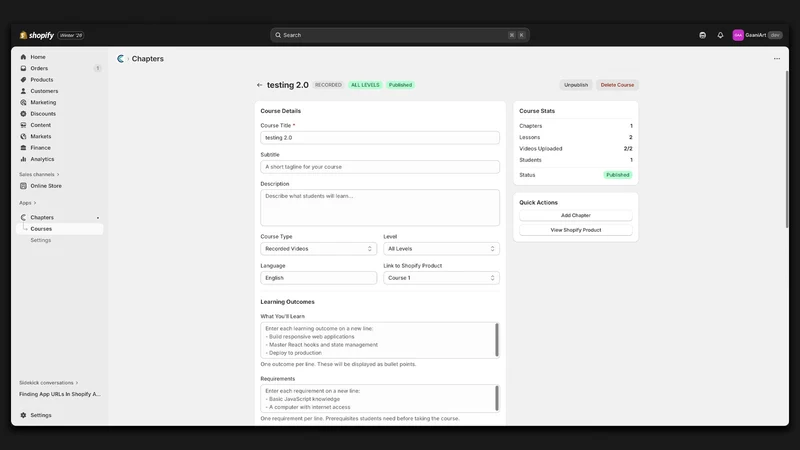This screenshot has height=450, width=800.
Task: Click the RECORDED badge
Action: click(x=328, y=85)
